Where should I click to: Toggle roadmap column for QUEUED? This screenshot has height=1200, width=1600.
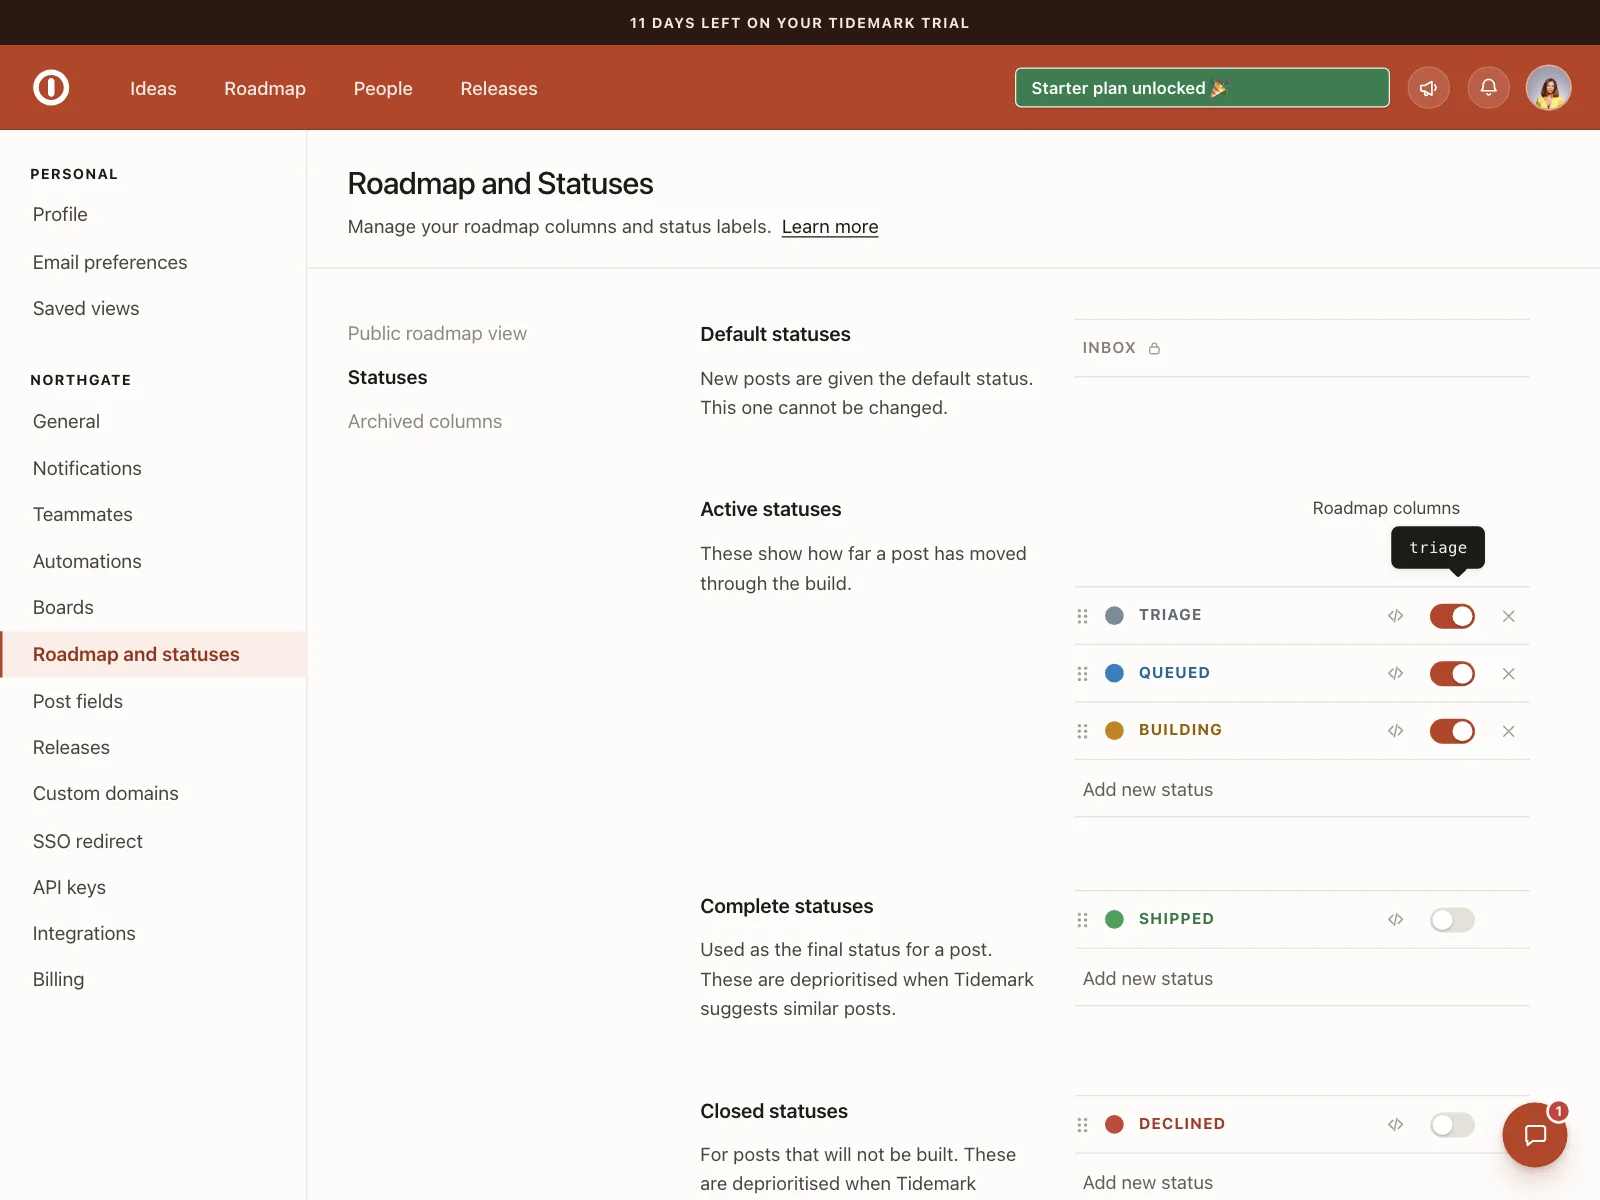[x=1452, y=674]
